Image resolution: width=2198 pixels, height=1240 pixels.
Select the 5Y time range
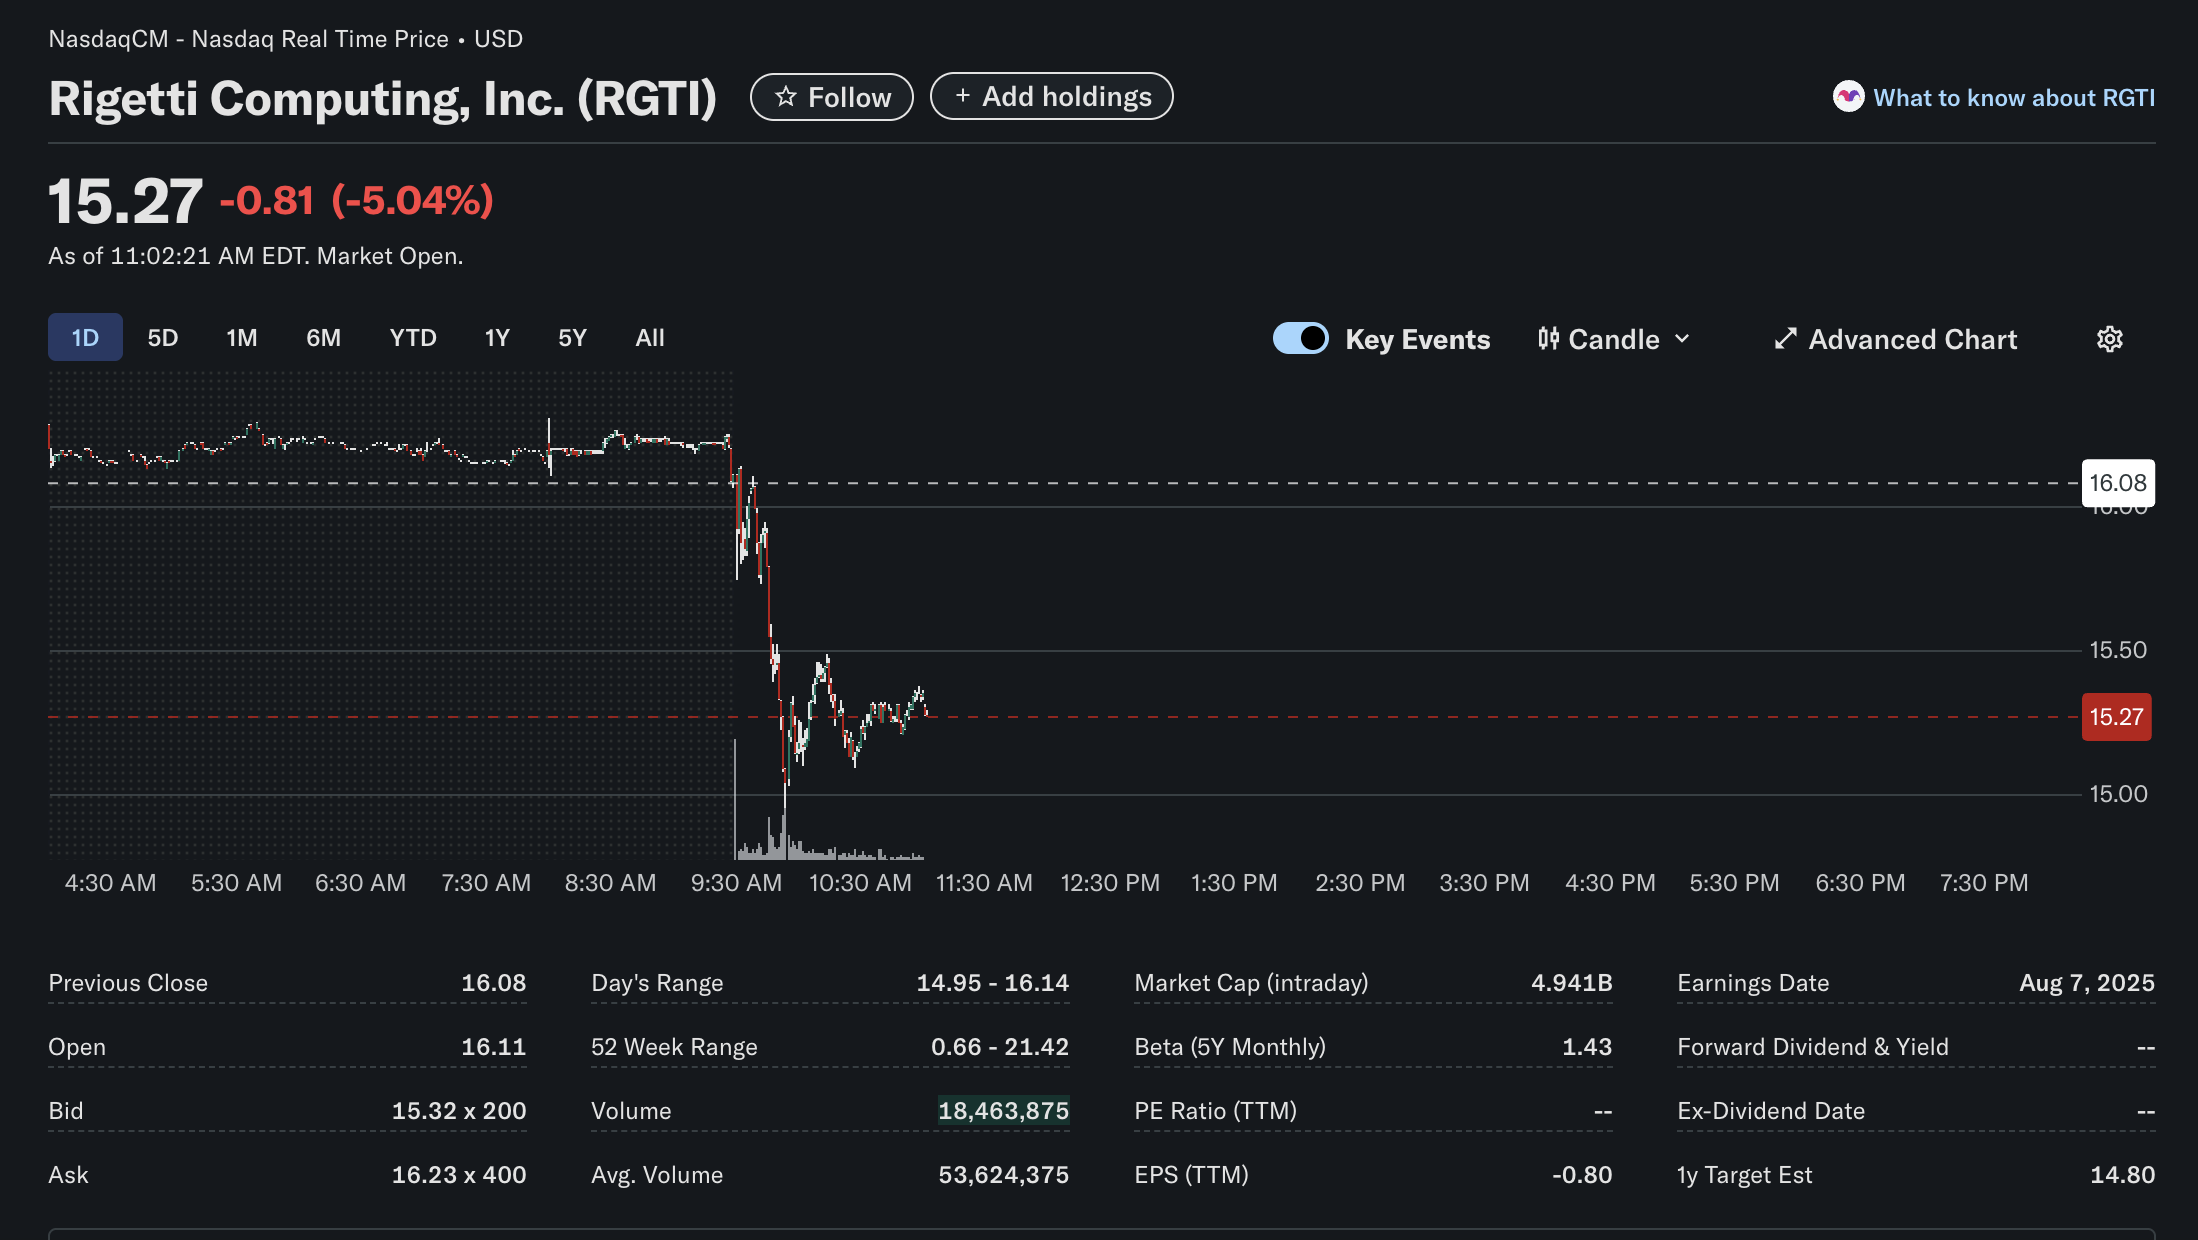pyautogui.click(x=572, y=338)
